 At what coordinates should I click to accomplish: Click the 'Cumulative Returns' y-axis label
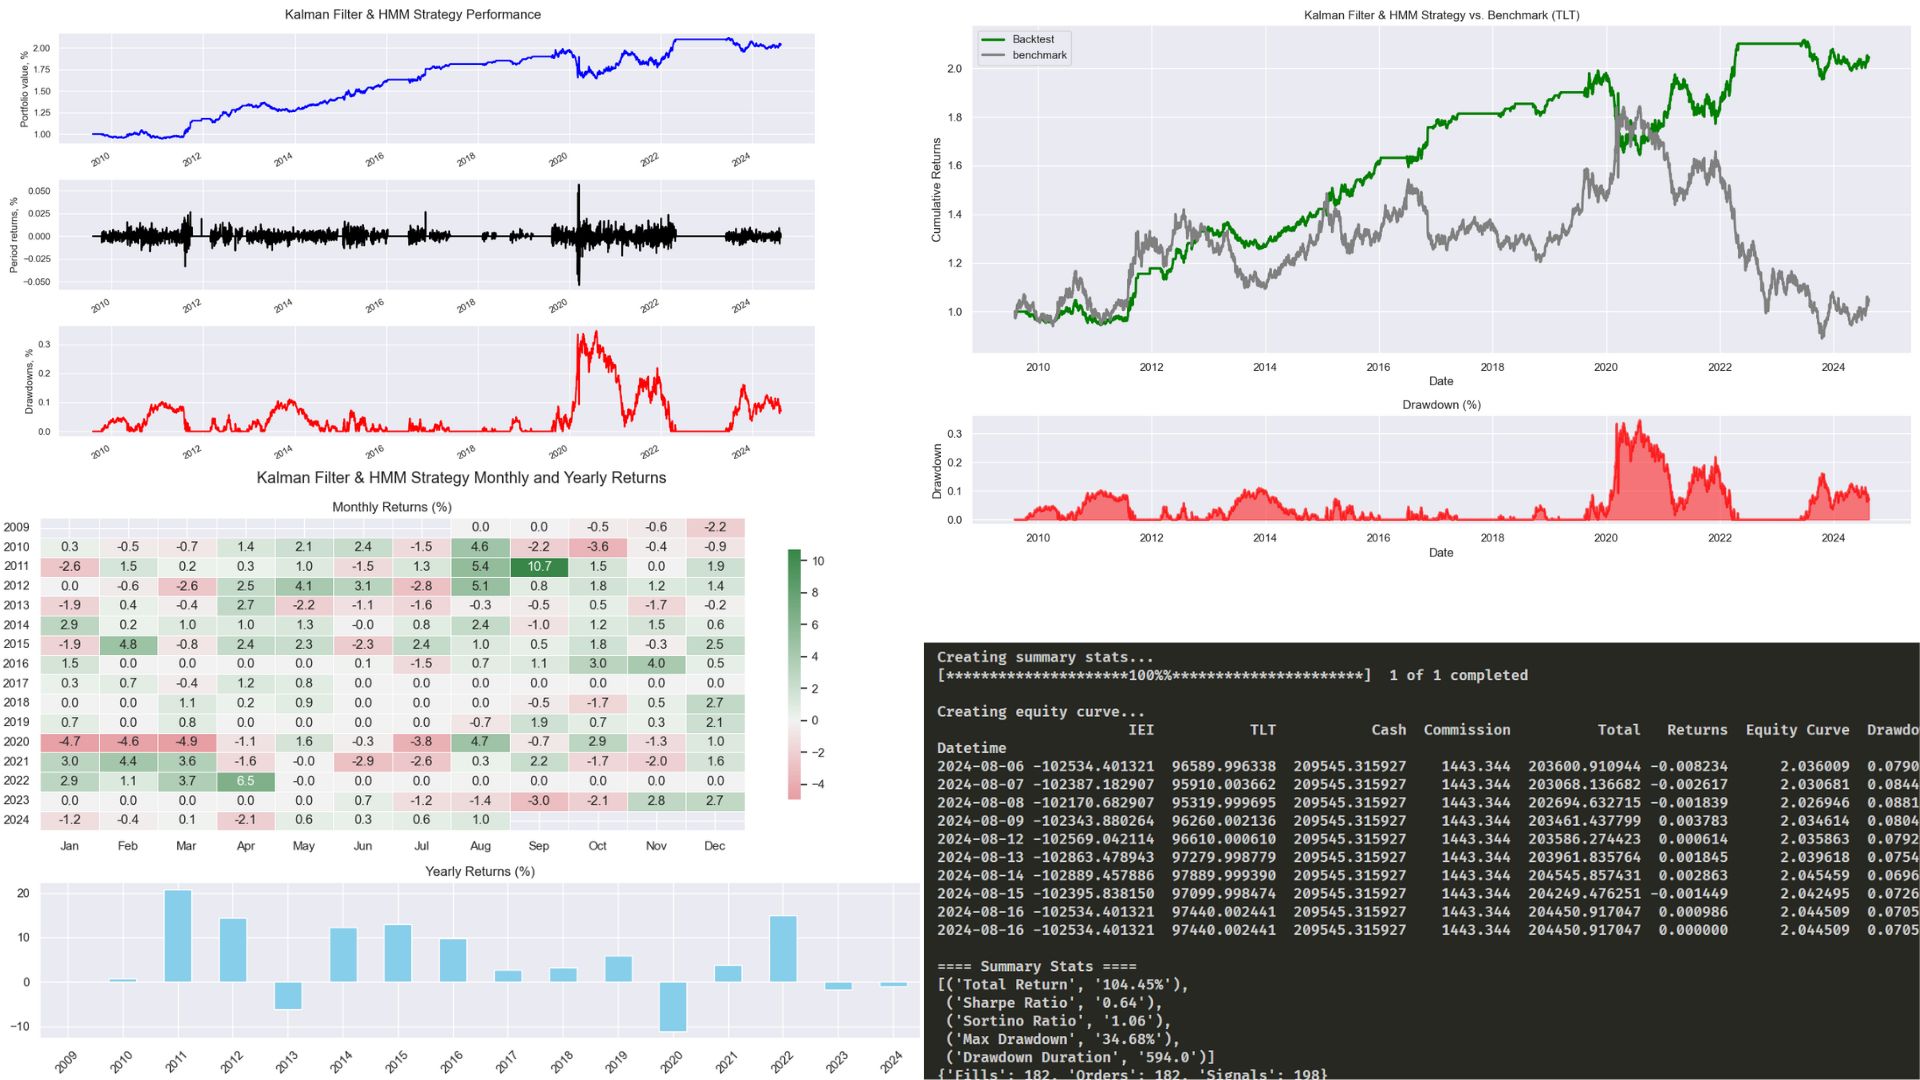point(937,190)
